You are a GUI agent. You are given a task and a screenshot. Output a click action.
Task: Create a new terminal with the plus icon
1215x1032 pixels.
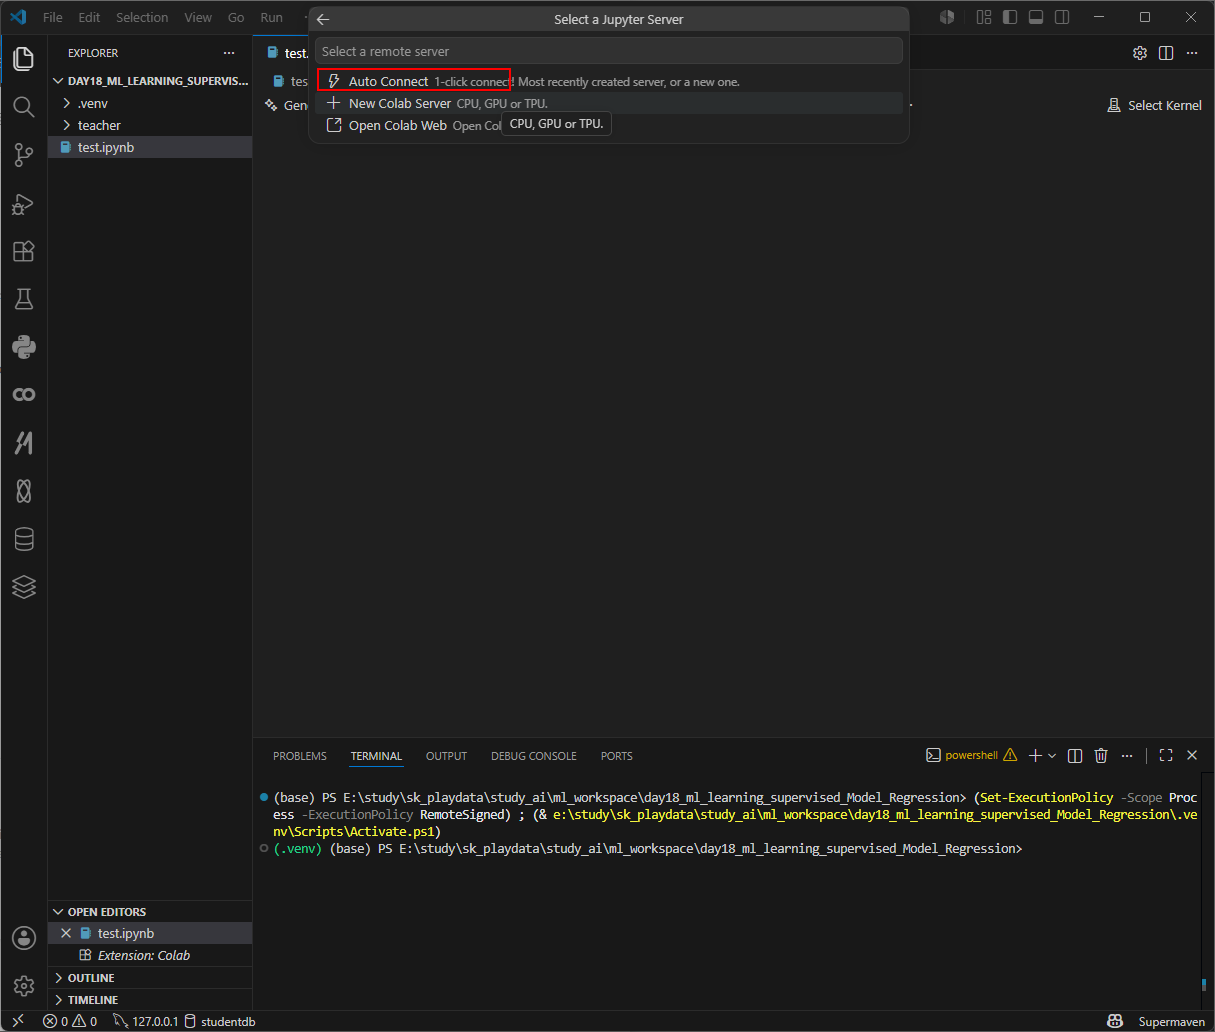point(1036,755)
